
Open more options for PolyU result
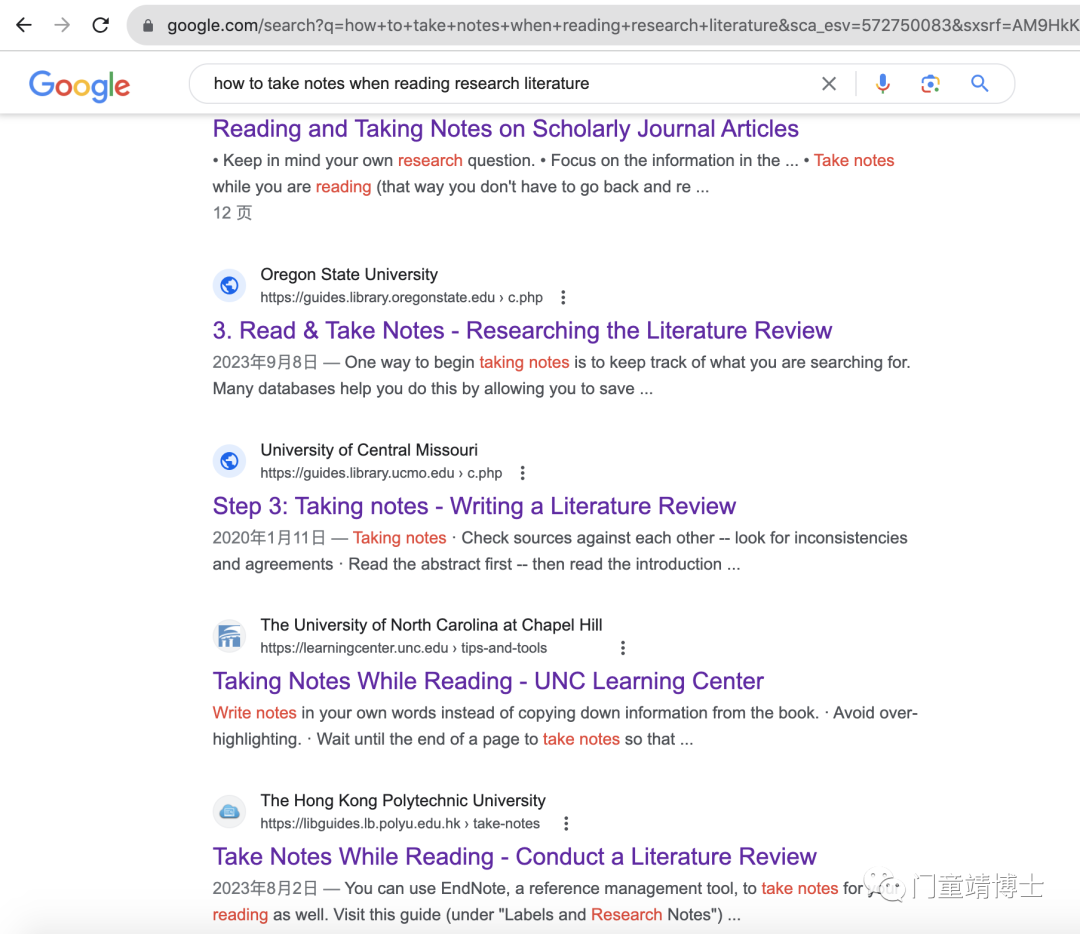pos(566,824)
